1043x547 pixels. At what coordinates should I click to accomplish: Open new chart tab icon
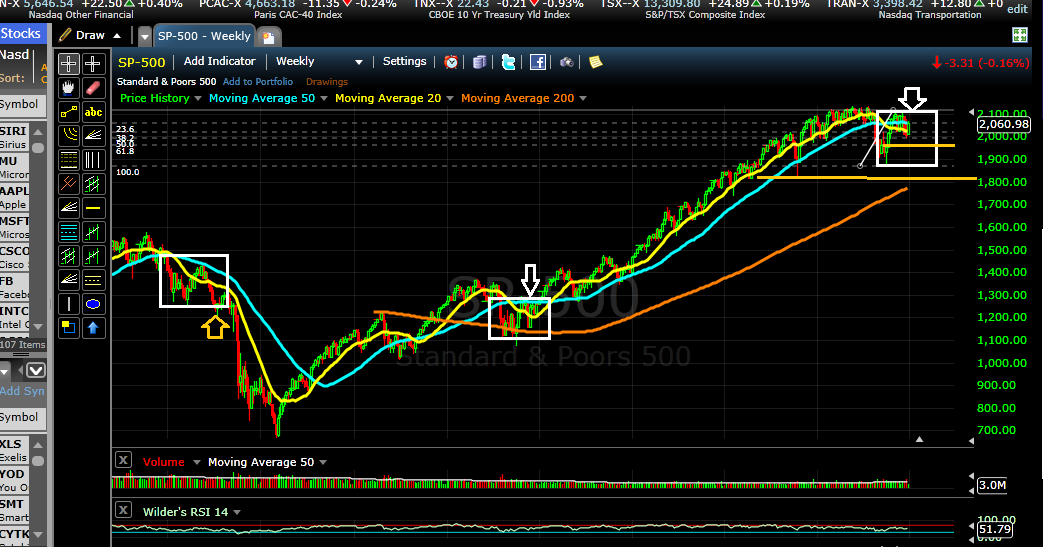pyautogui.click(x=268, y=37)
